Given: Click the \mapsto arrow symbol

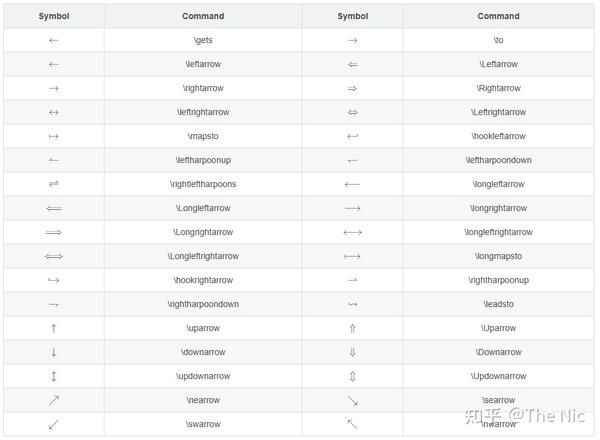Looking at the screenshot, I should tap(54, 136).
